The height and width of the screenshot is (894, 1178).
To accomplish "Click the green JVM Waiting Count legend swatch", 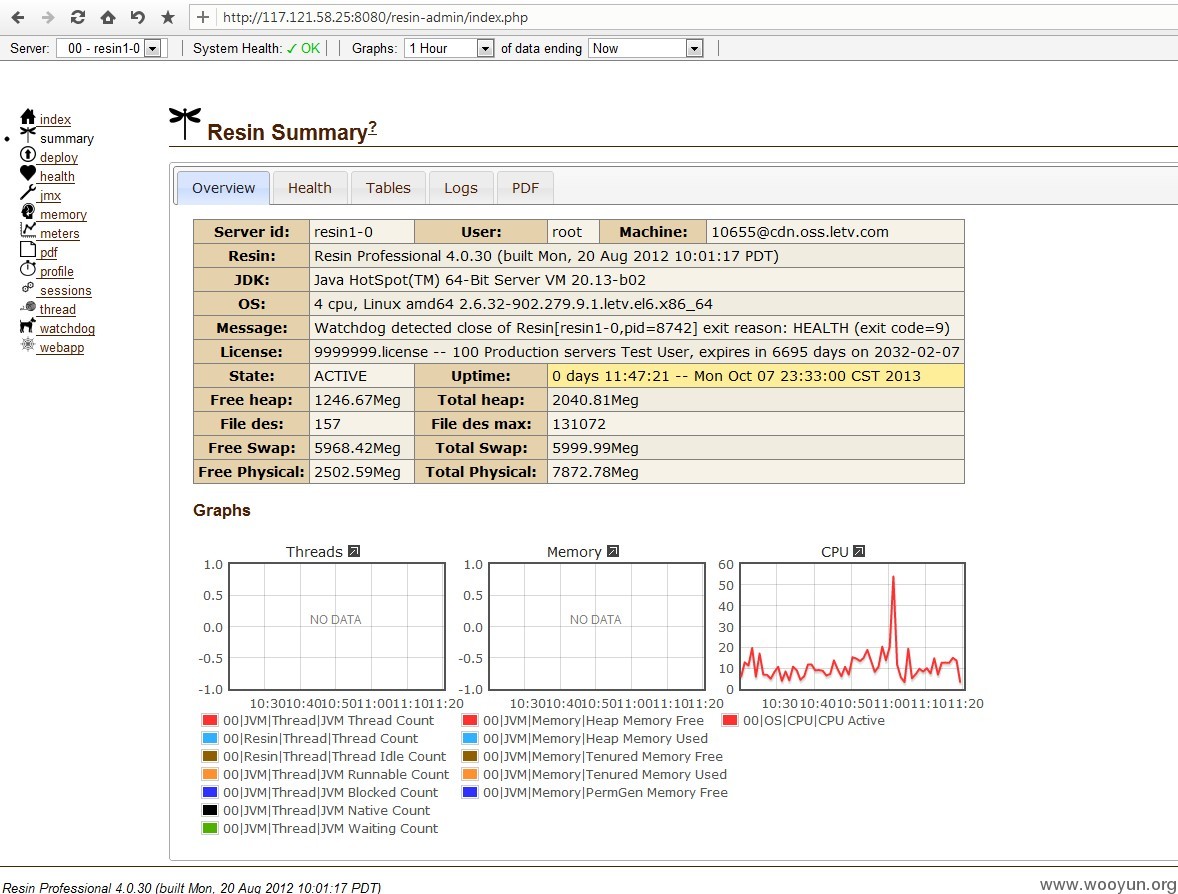I will point(210,829).
